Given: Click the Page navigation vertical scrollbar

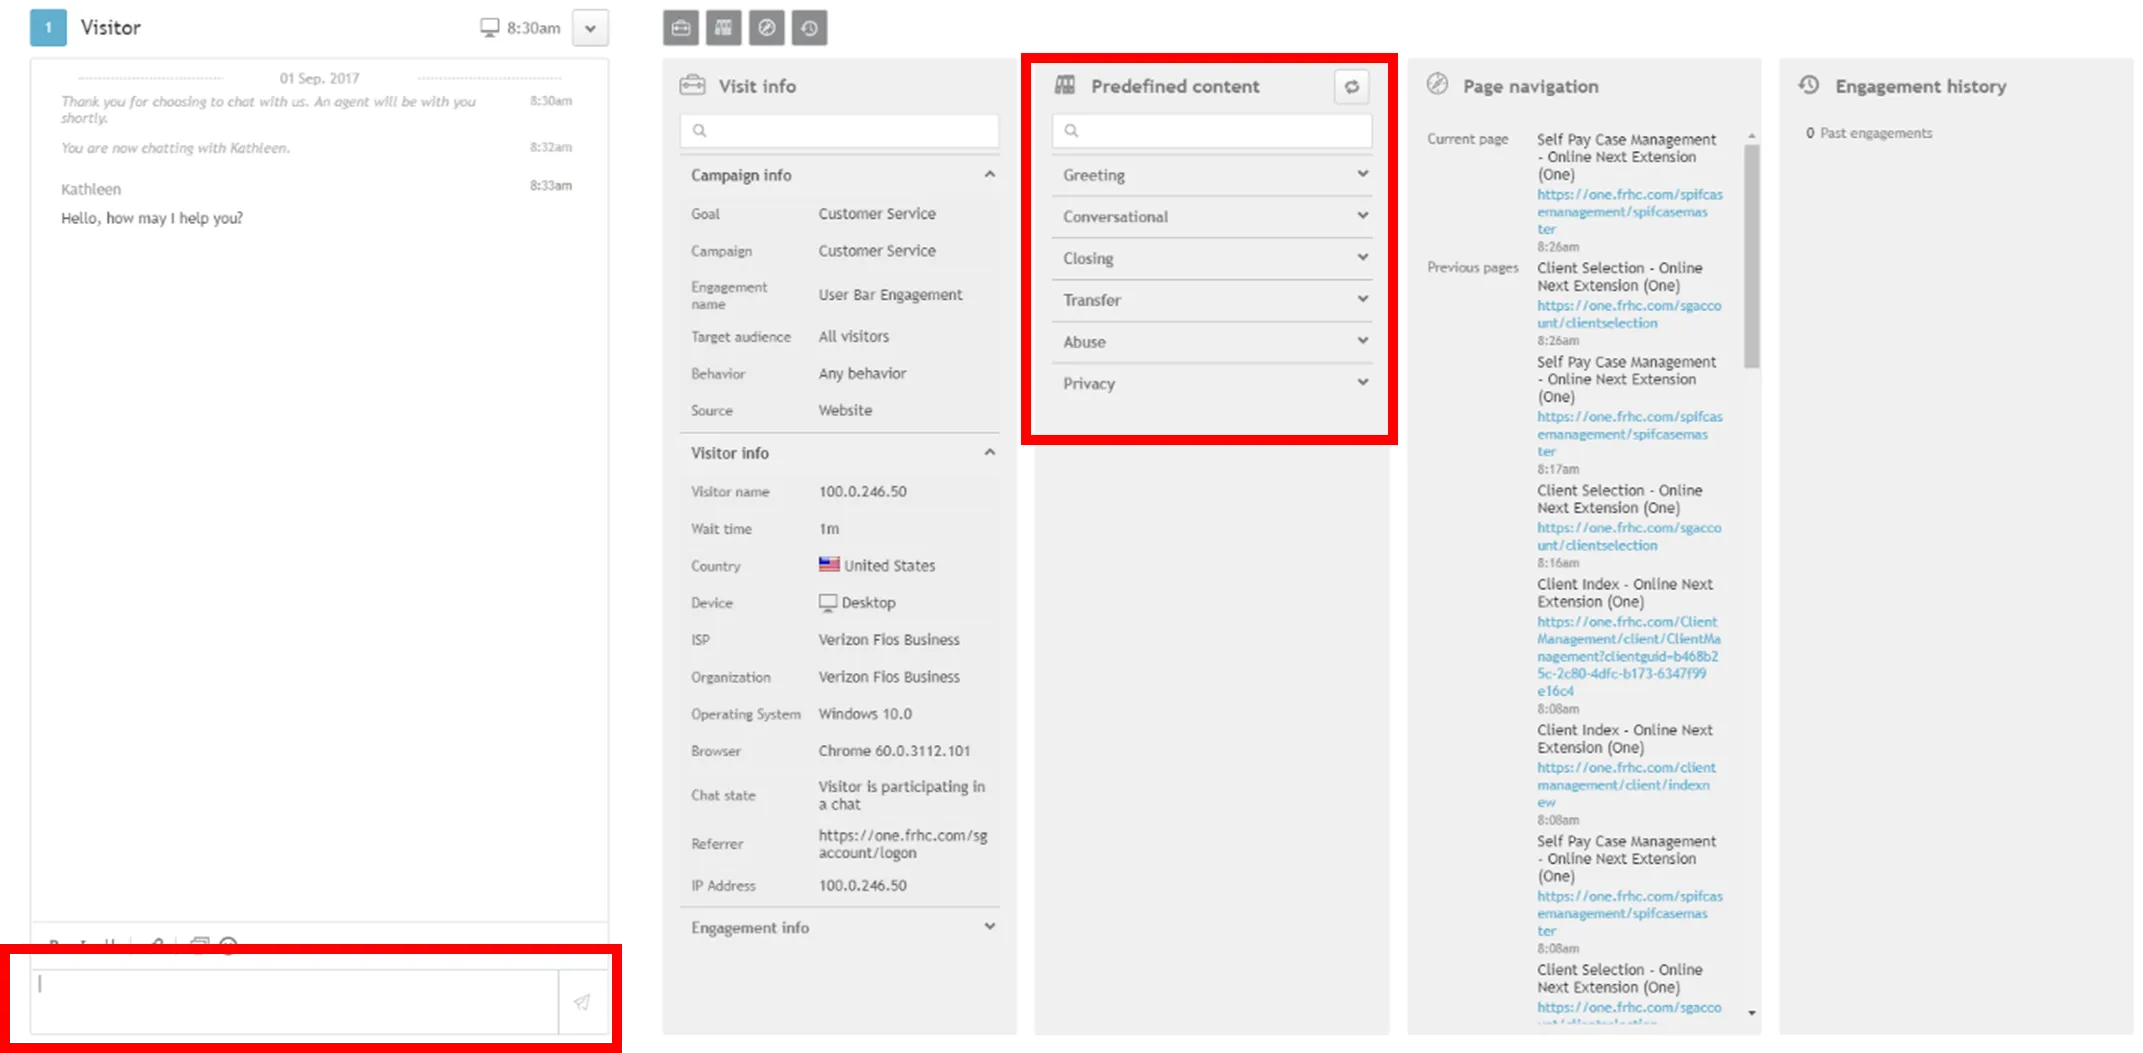Looking at the screenshot, I should 1751,256.
